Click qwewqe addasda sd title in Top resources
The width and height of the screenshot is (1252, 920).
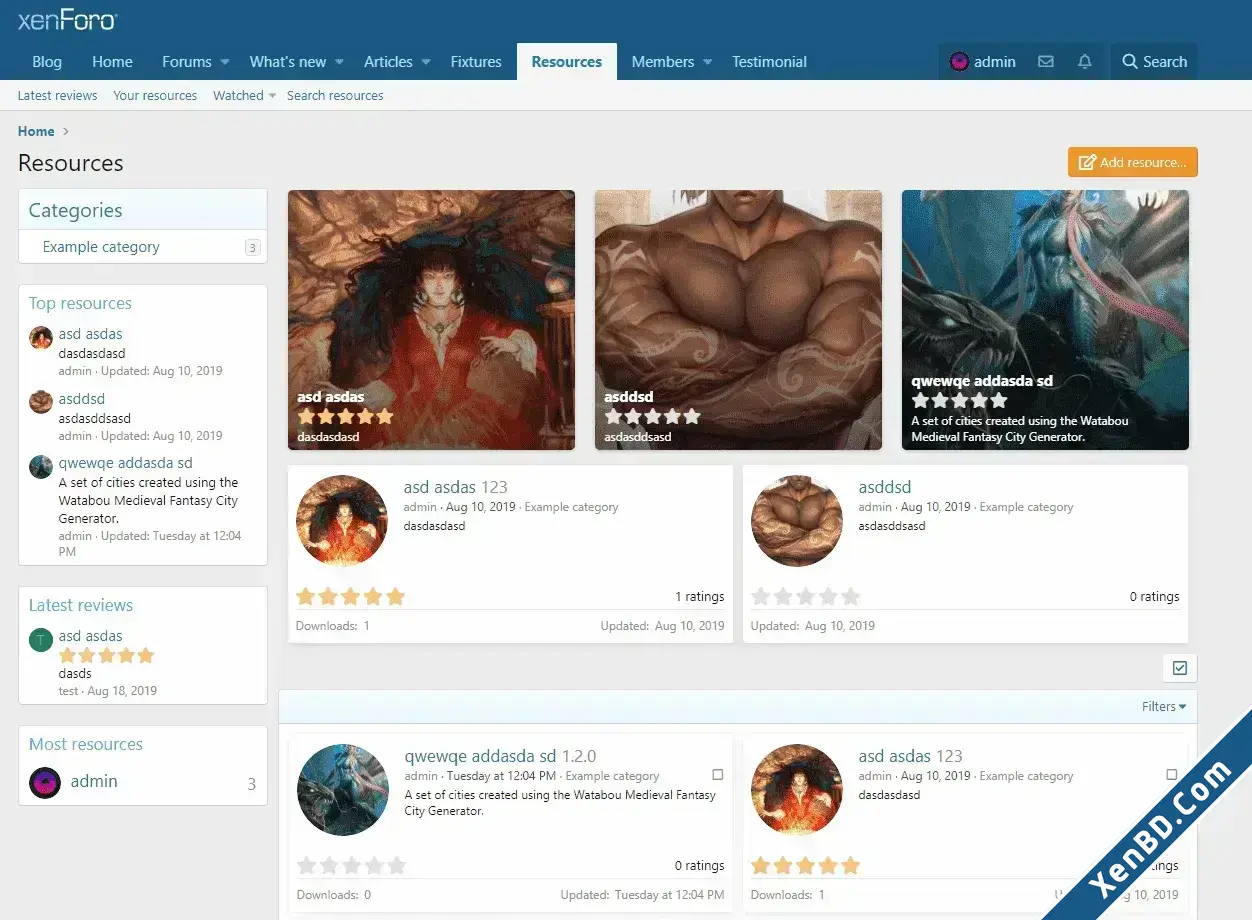coord(126,463)
